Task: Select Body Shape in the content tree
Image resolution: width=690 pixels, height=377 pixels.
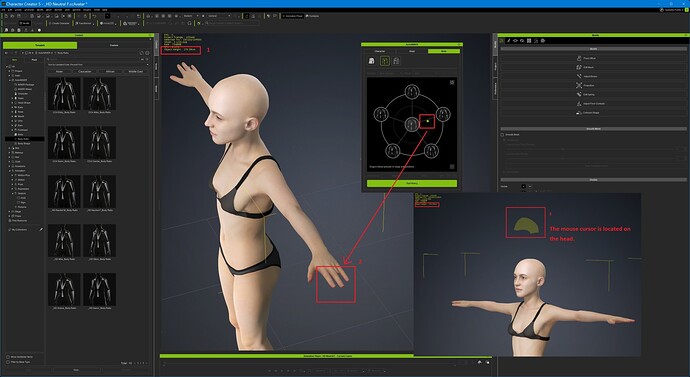Action: click(24, 143)
